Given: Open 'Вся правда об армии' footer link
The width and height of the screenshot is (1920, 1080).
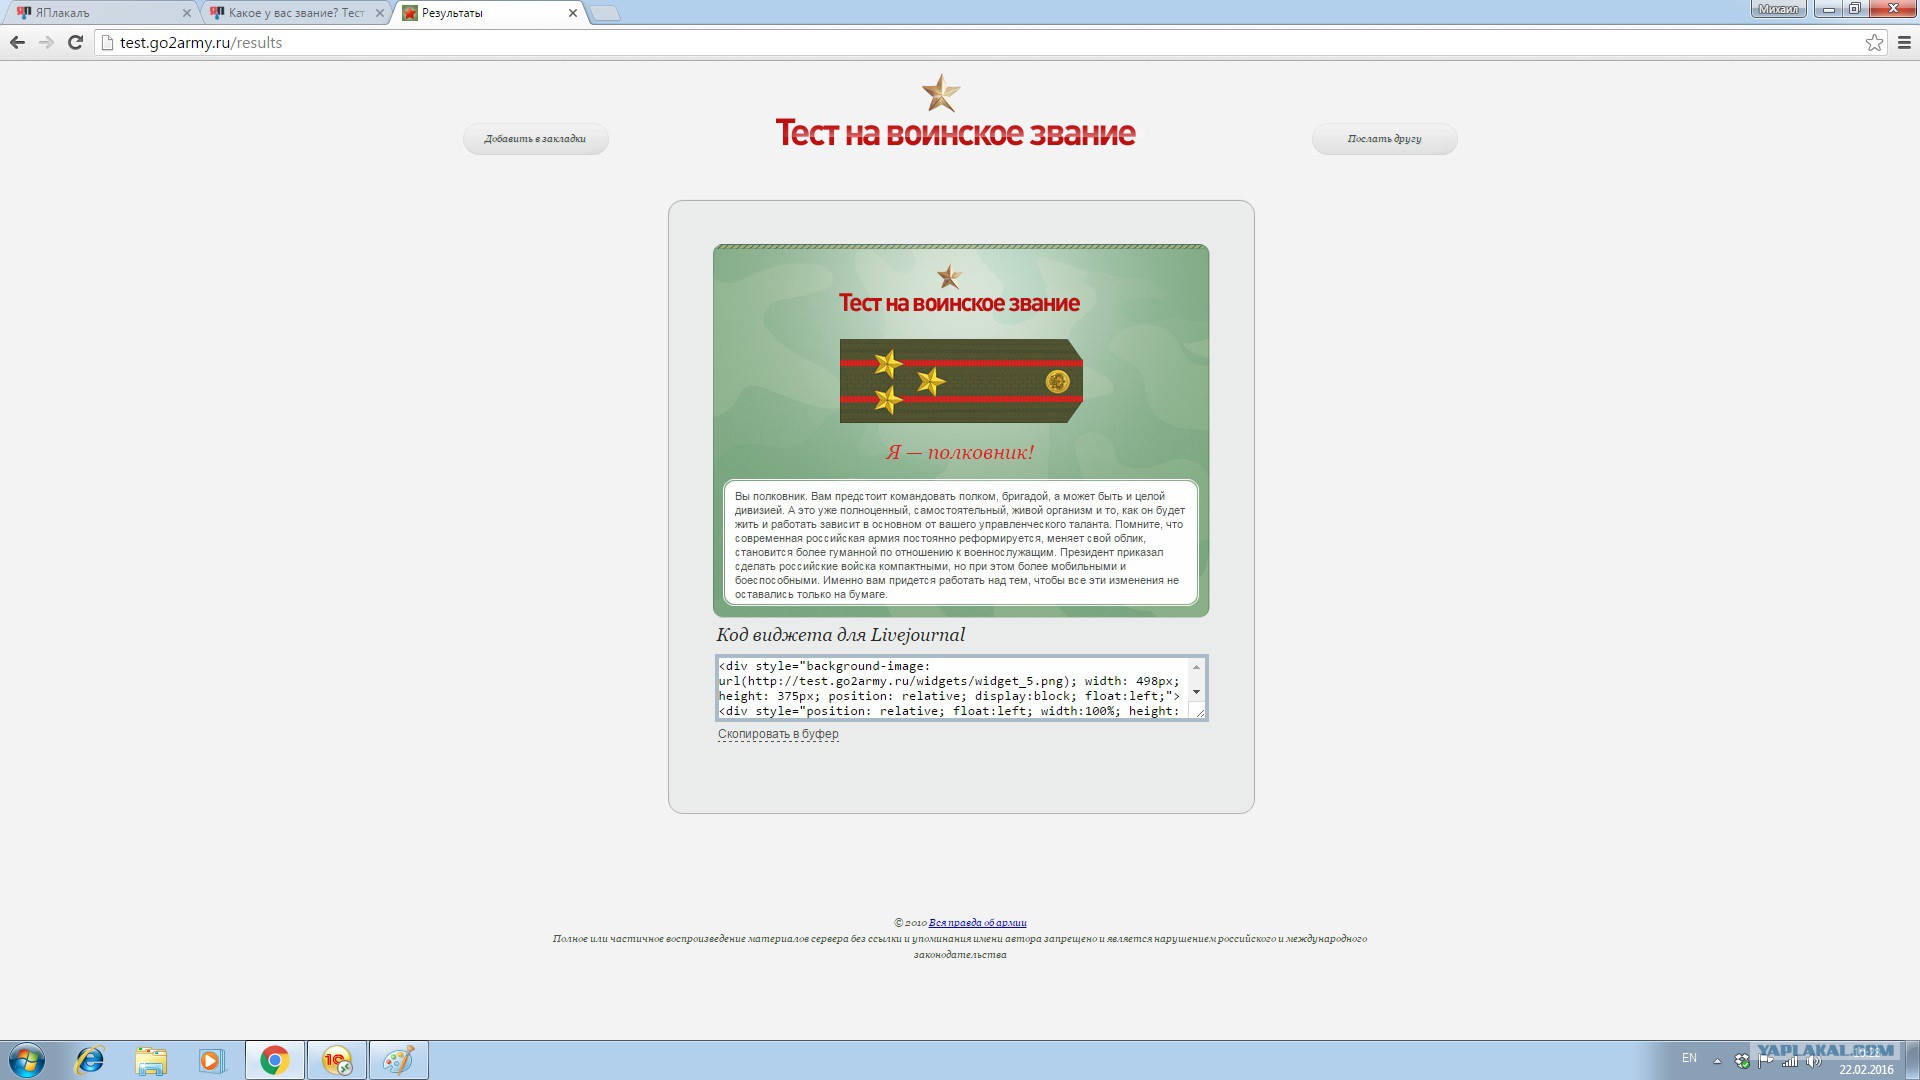Looking at the screenshot, I should tap(977, 923).
